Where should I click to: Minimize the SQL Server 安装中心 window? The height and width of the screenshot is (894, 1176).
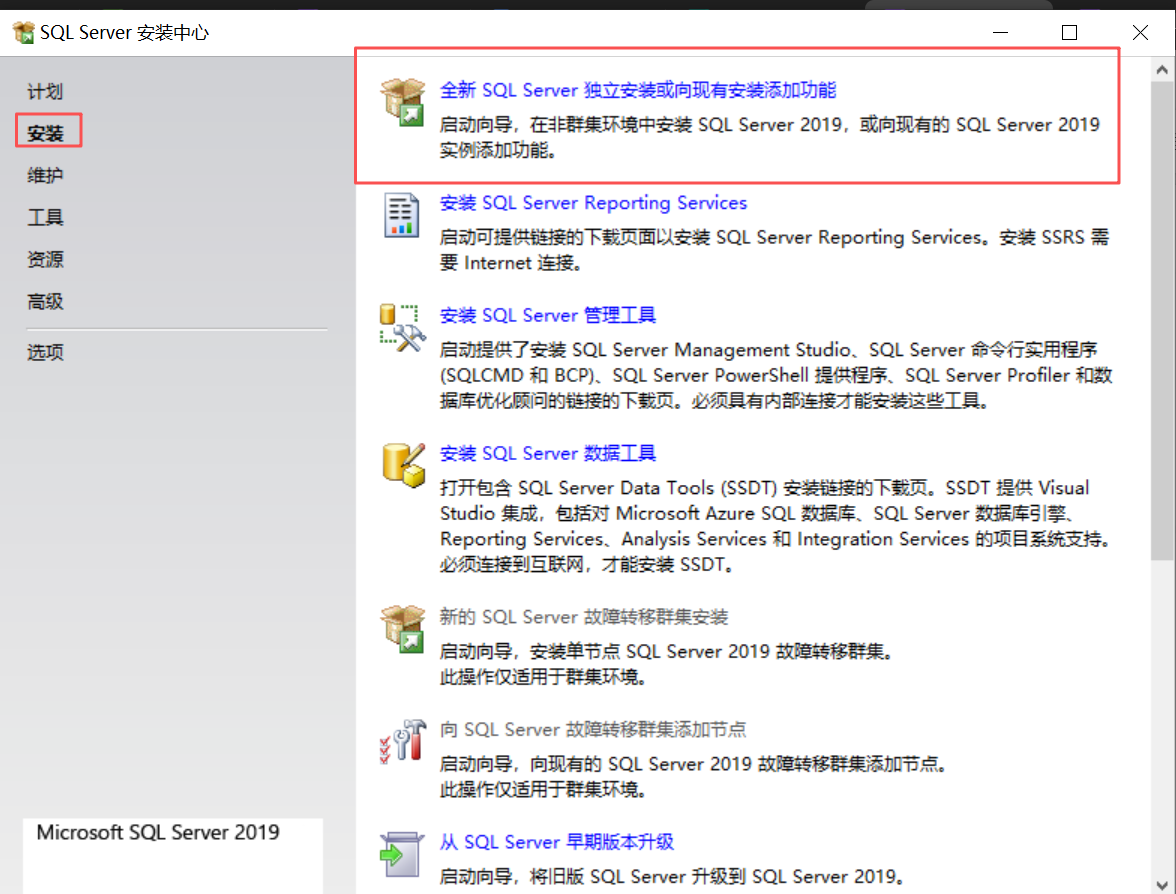pos(1000,32)
